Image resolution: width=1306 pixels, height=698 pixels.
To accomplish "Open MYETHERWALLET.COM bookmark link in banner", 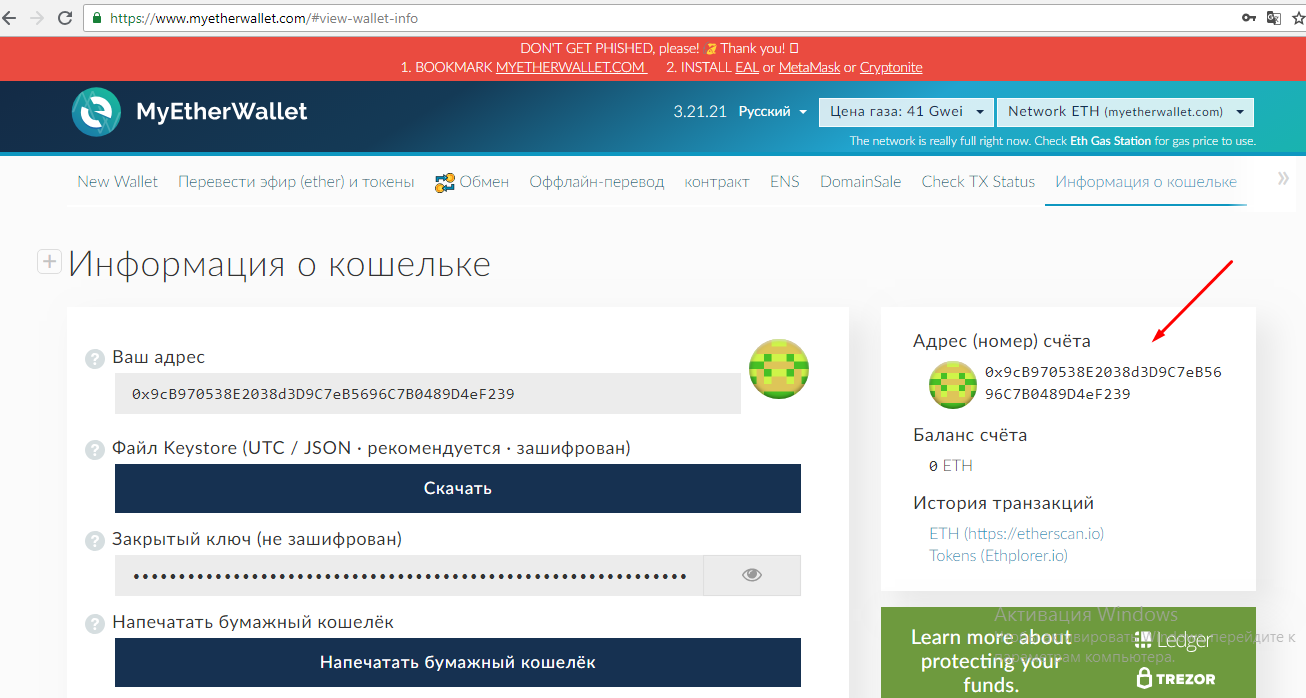I will point(571,67).
